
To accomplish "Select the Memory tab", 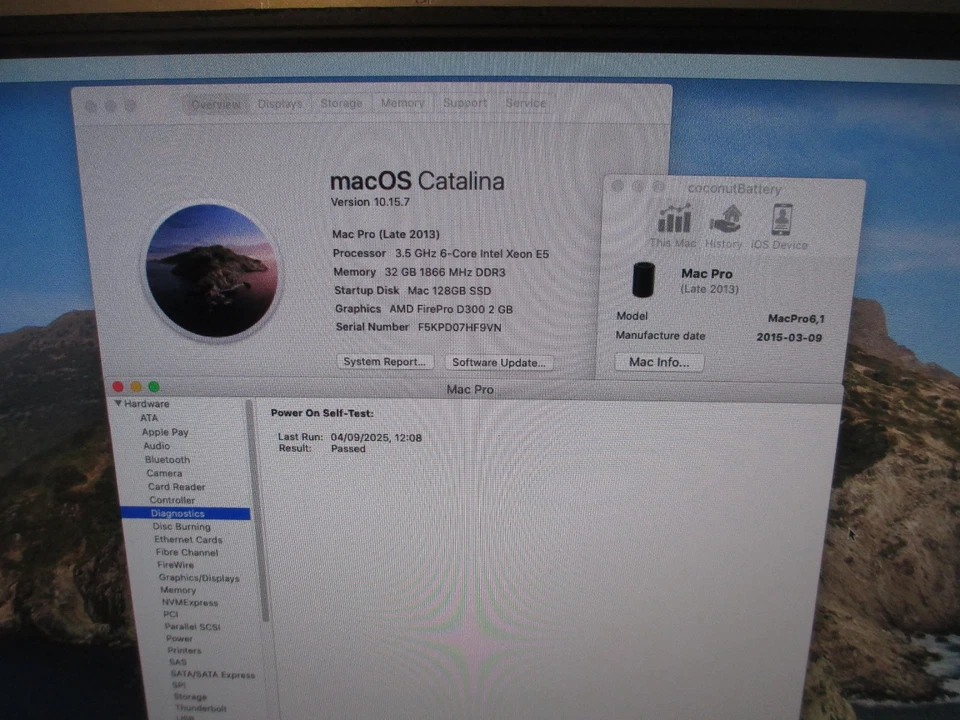I will coord(402,103).
